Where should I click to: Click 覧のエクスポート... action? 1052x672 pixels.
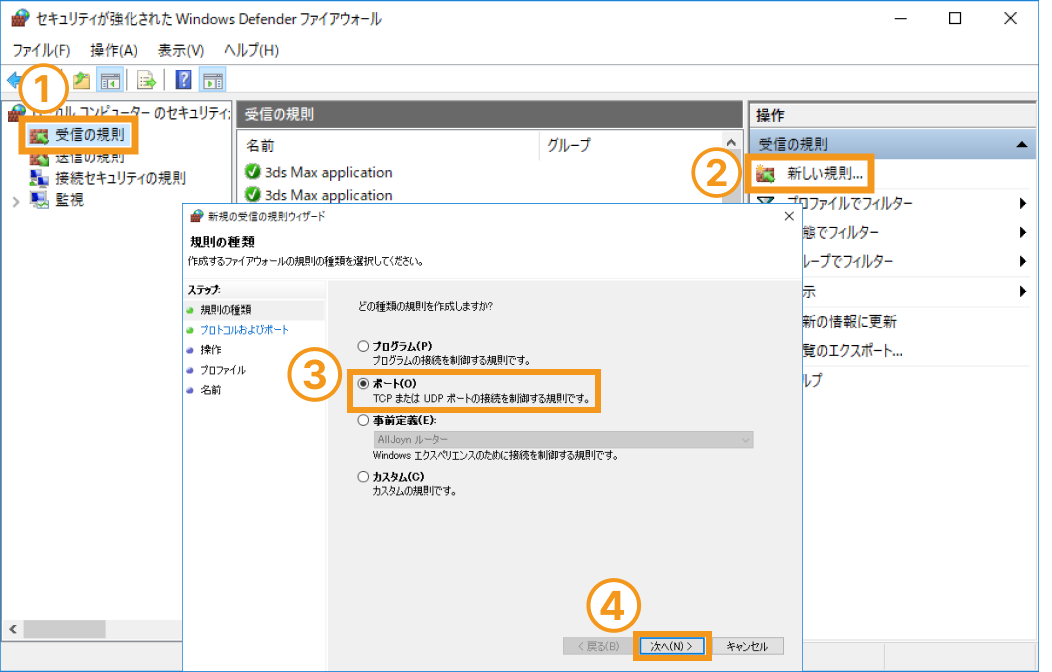[852, 351]
